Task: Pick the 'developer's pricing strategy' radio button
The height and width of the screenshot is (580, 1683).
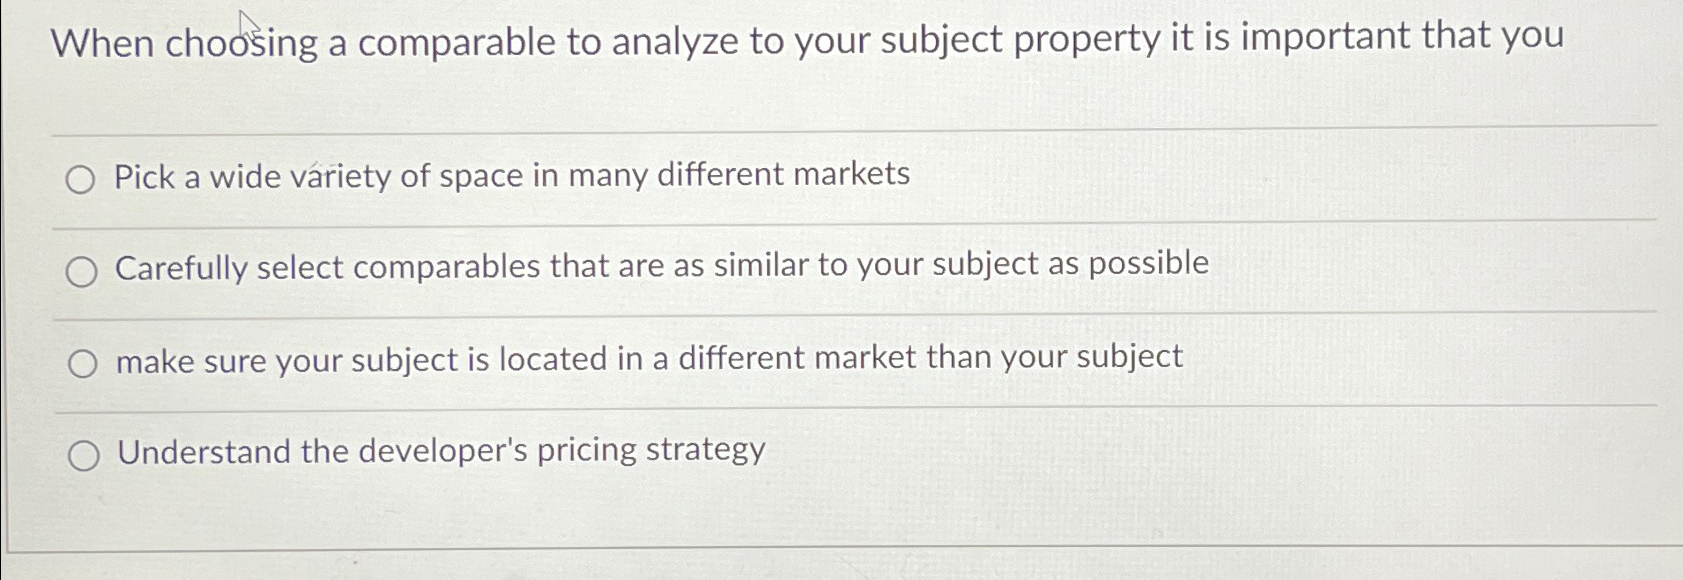Action: point(84,455)
